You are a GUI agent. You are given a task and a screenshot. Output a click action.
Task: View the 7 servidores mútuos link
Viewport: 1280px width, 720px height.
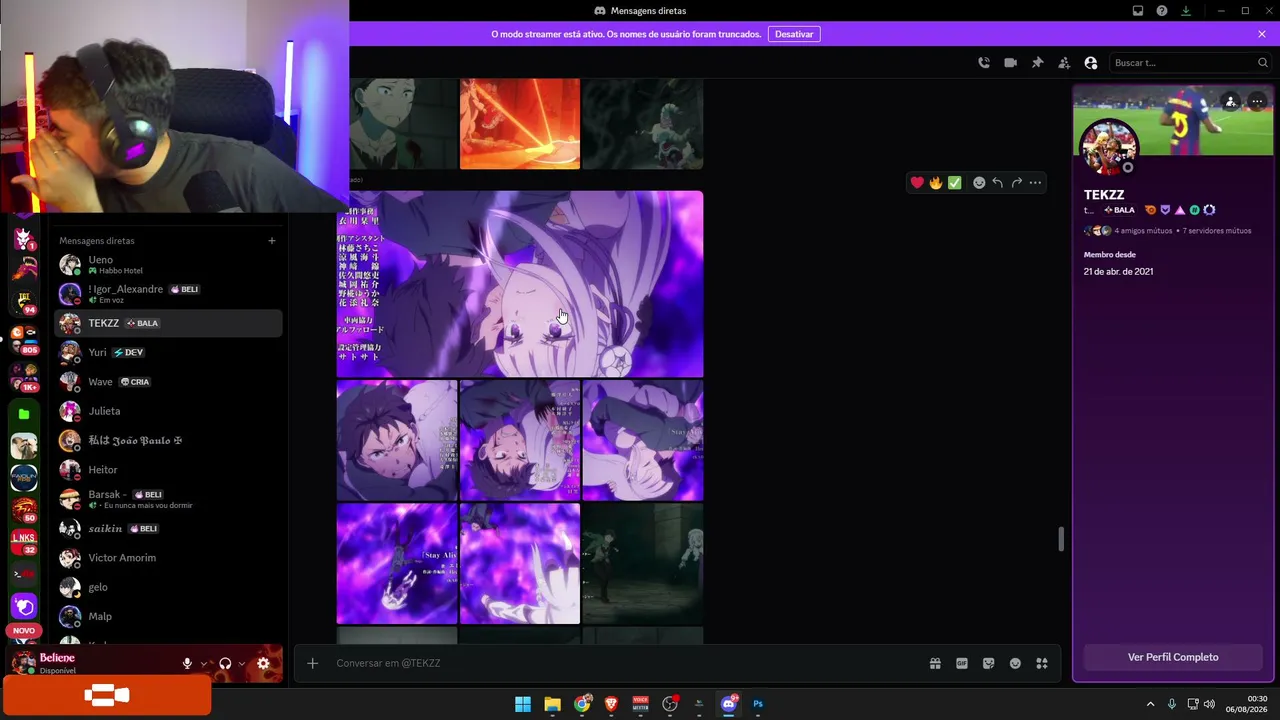pyautogui.click(x=1217, y=231)
